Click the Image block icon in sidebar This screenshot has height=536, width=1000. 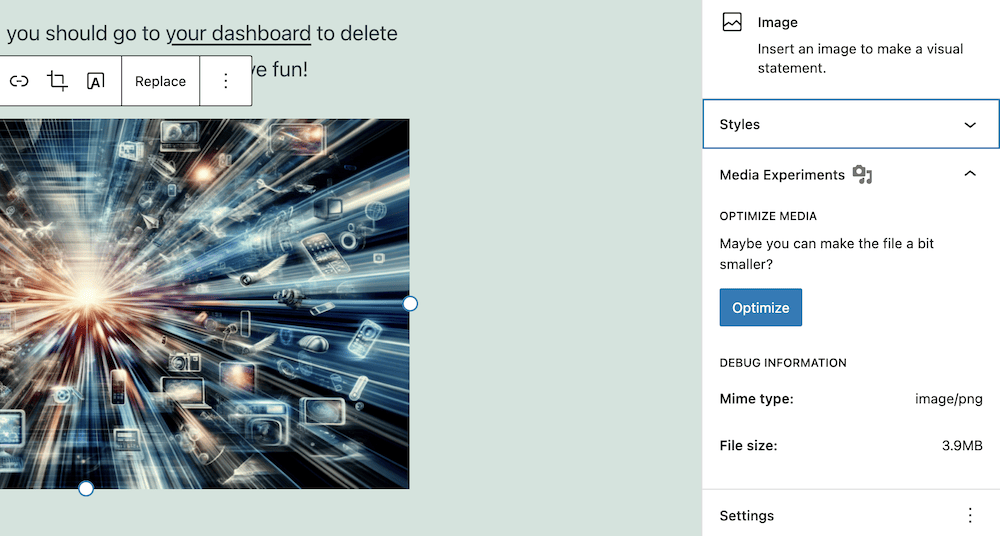click(x=732, y=22)
